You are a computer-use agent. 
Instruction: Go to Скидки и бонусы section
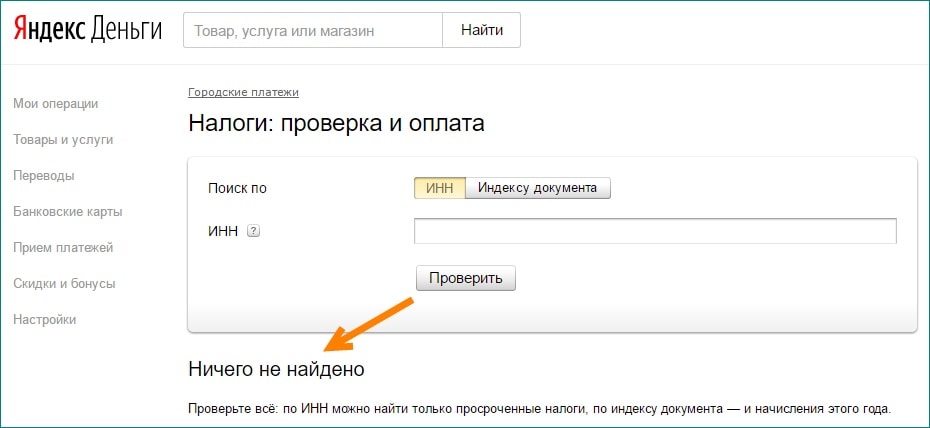click(64, 284)
